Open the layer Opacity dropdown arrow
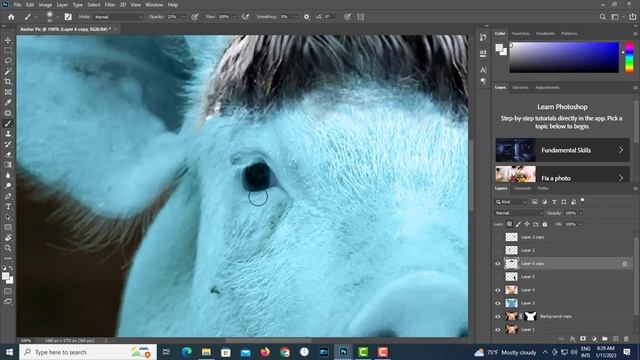 coord(581,213)
